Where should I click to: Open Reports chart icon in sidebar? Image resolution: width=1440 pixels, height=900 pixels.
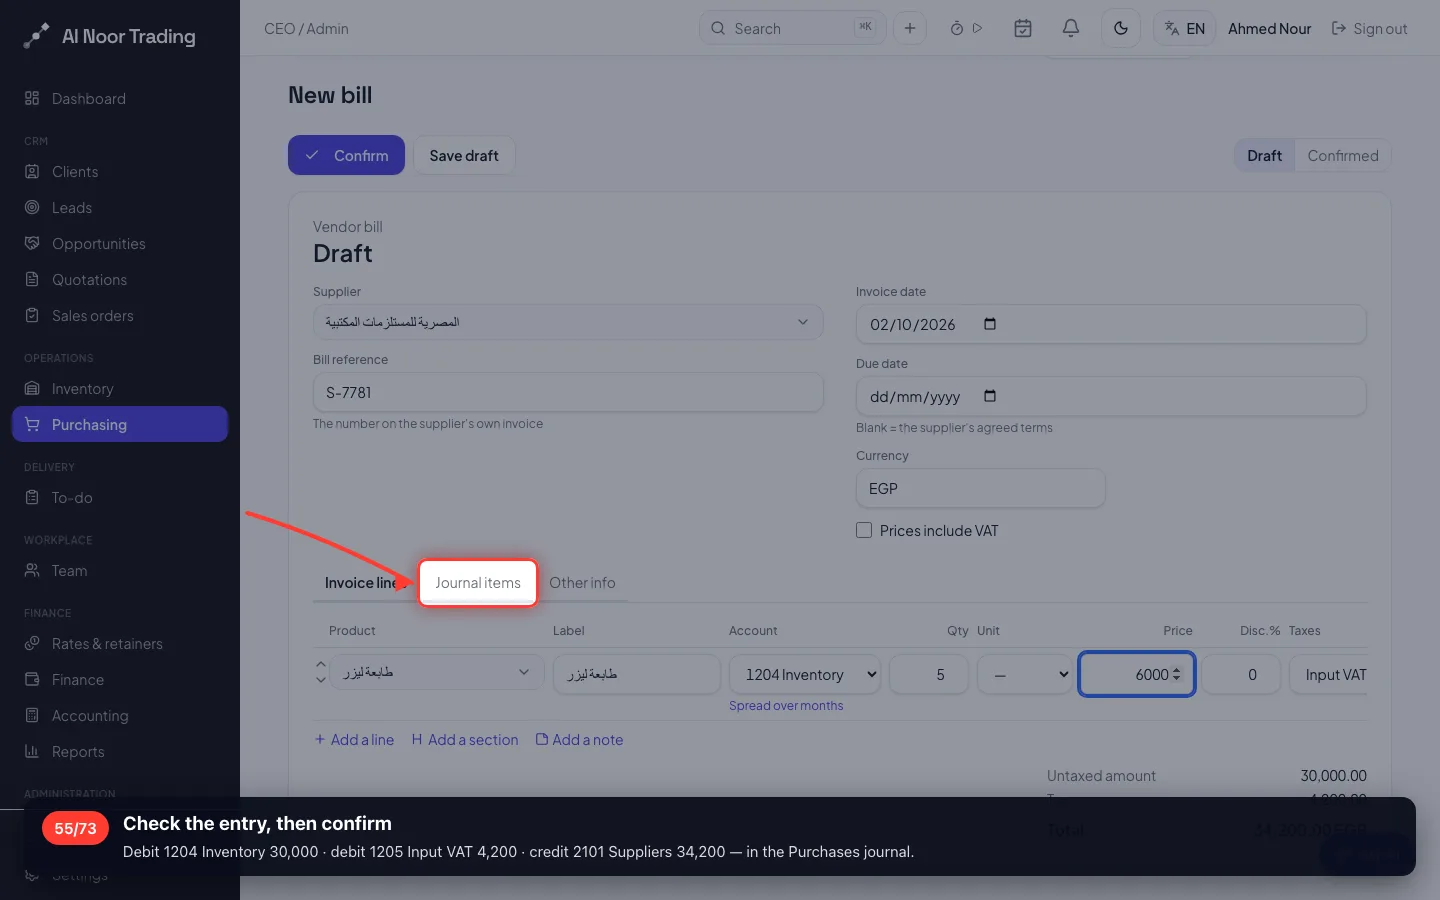[32, 751]
